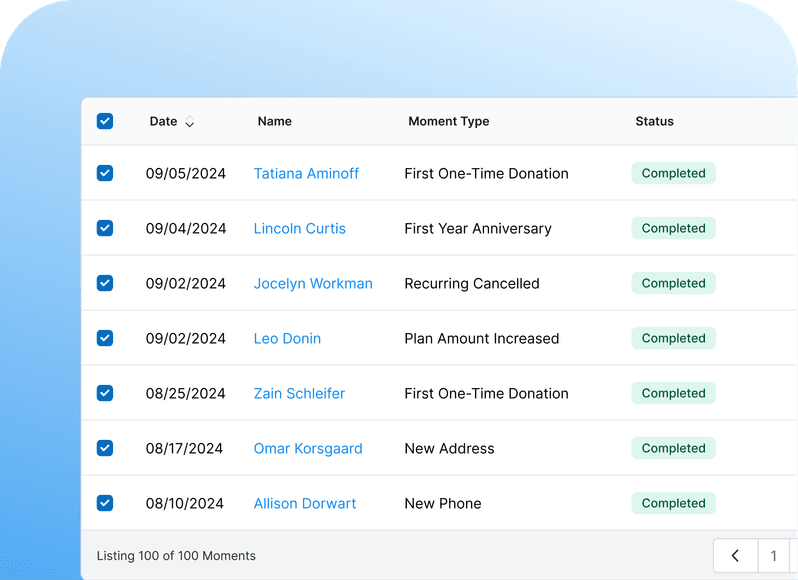The height and width of the screenshot is (580, 798).
Task: Click the Date column header
Action: click(163, 121)
